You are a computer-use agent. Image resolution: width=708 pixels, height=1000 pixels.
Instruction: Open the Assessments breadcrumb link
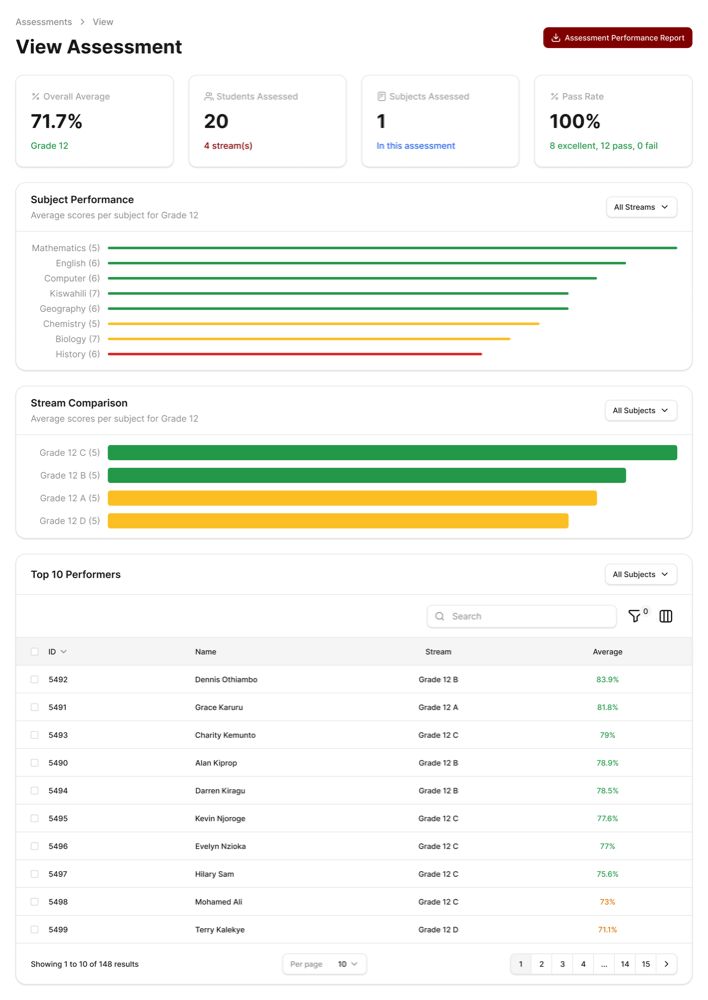[44, 22]
